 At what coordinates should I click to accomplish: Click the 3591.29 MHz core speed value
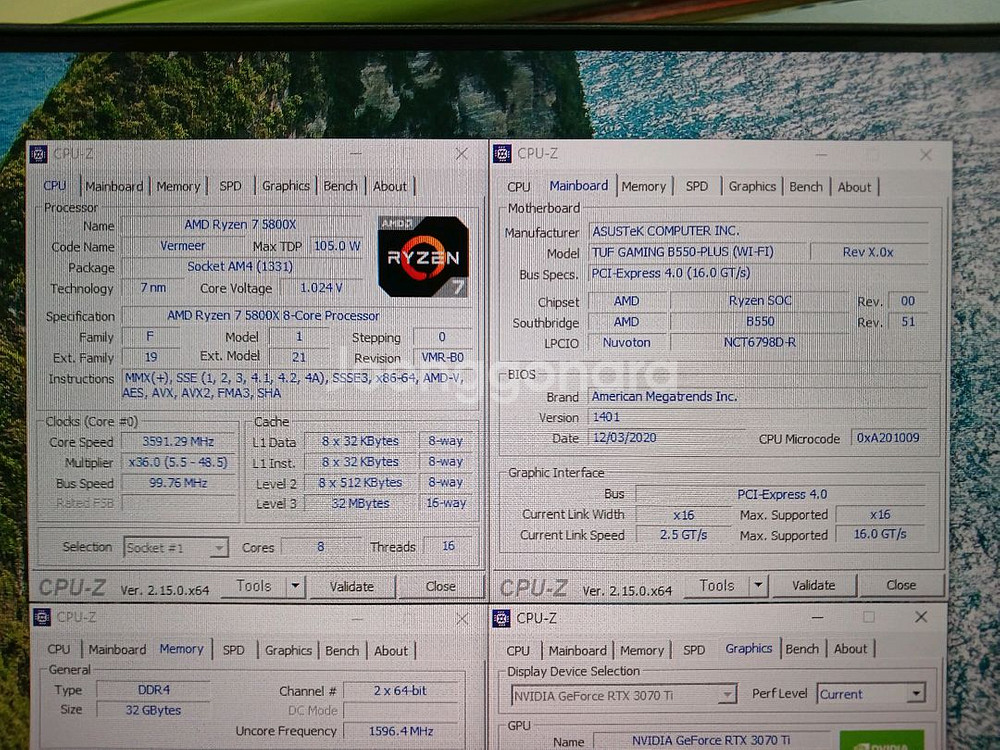(178, 441)
